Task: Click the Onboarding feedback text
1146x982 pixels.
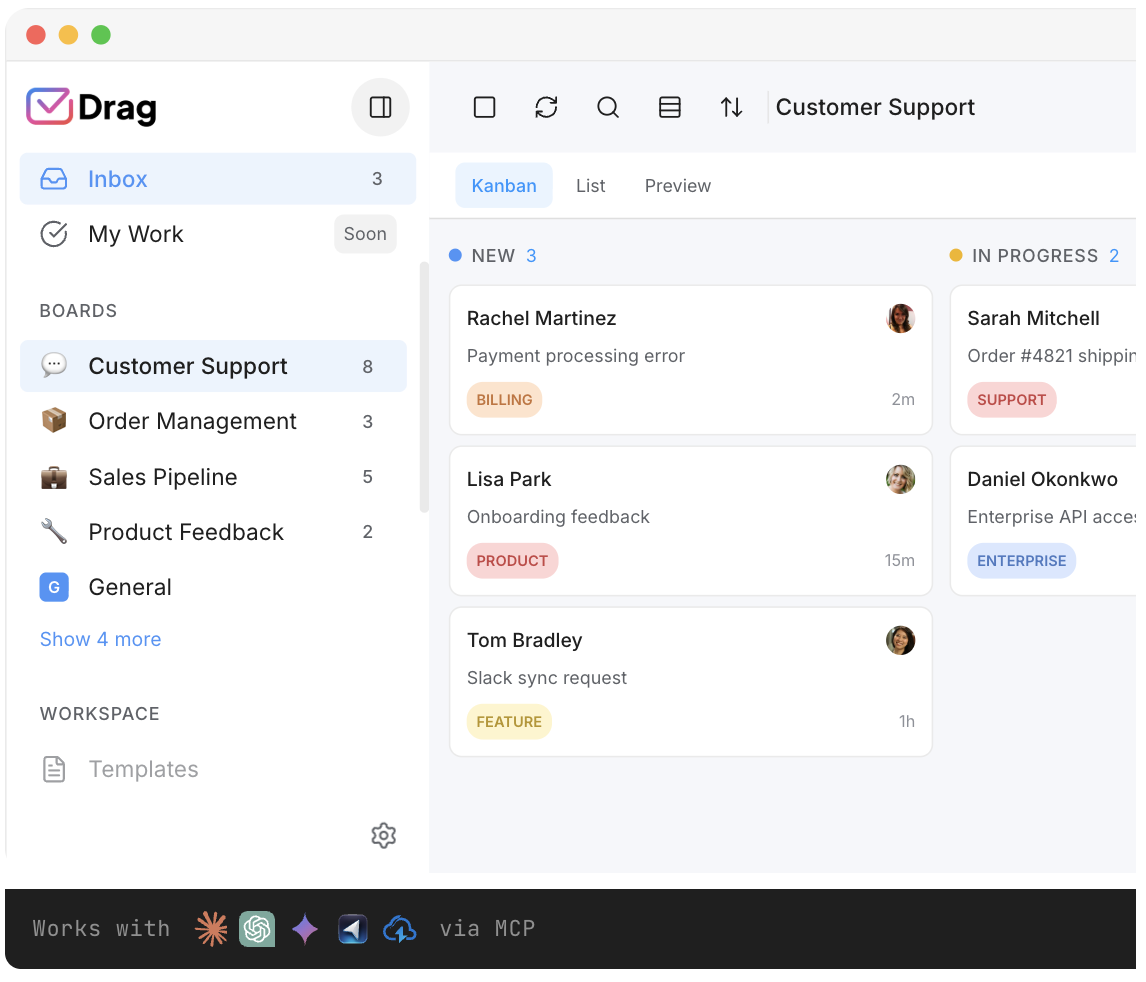Action: click(x=558, y=517)
